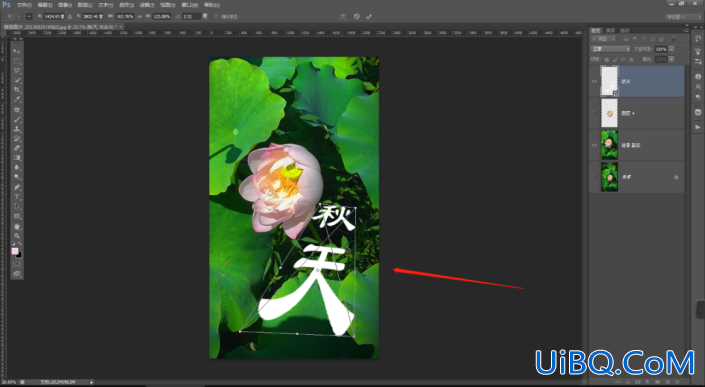Select the Blur tool

click(17, 168)
